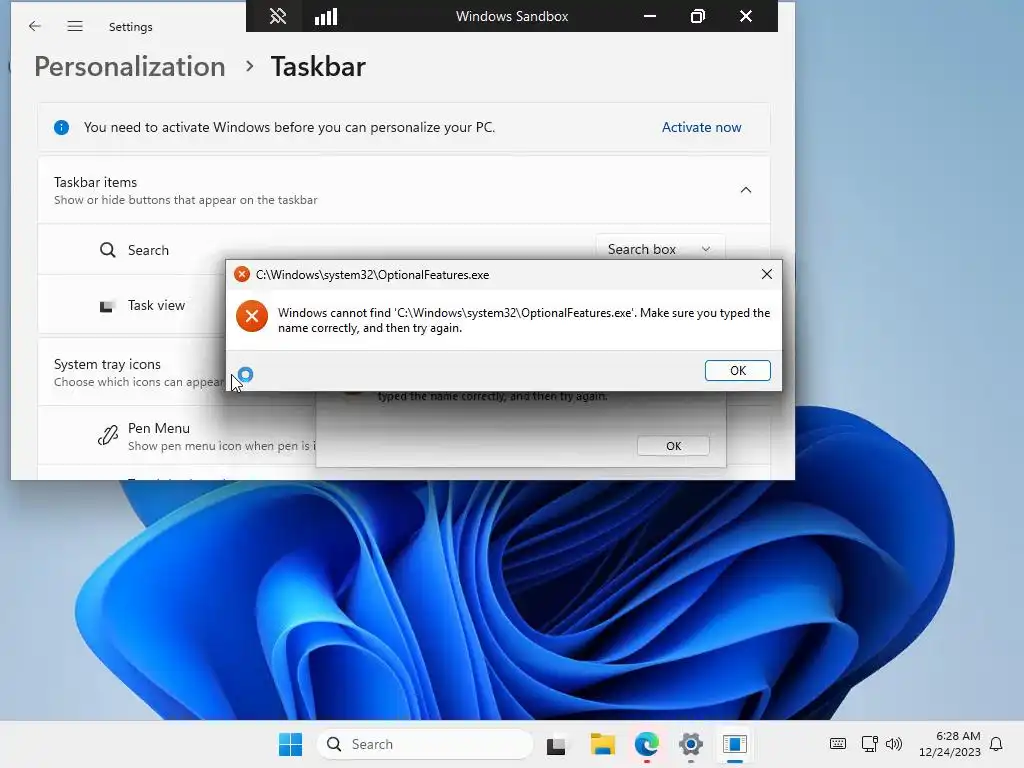
Task: Close the OptionalFeatures.exe error dialog
Action: tap(767, 274)
